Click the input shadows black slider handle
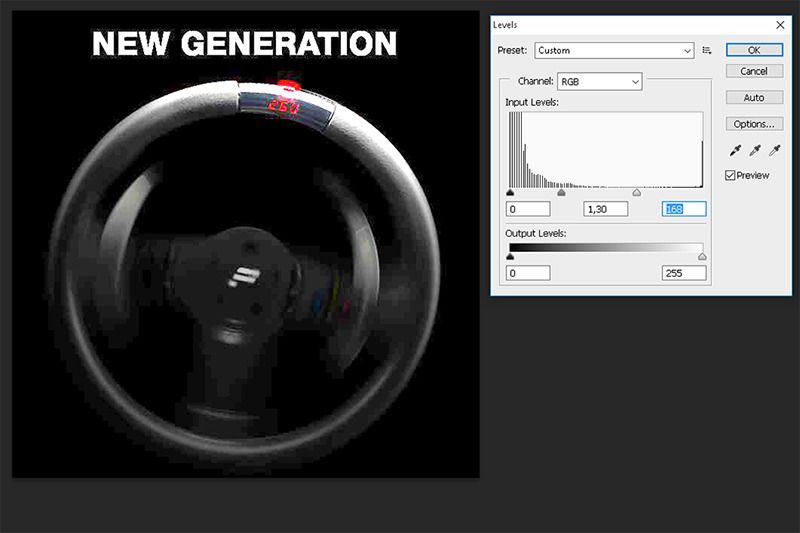This screenshot has height=533, width=800. click(x=510, y=193)
